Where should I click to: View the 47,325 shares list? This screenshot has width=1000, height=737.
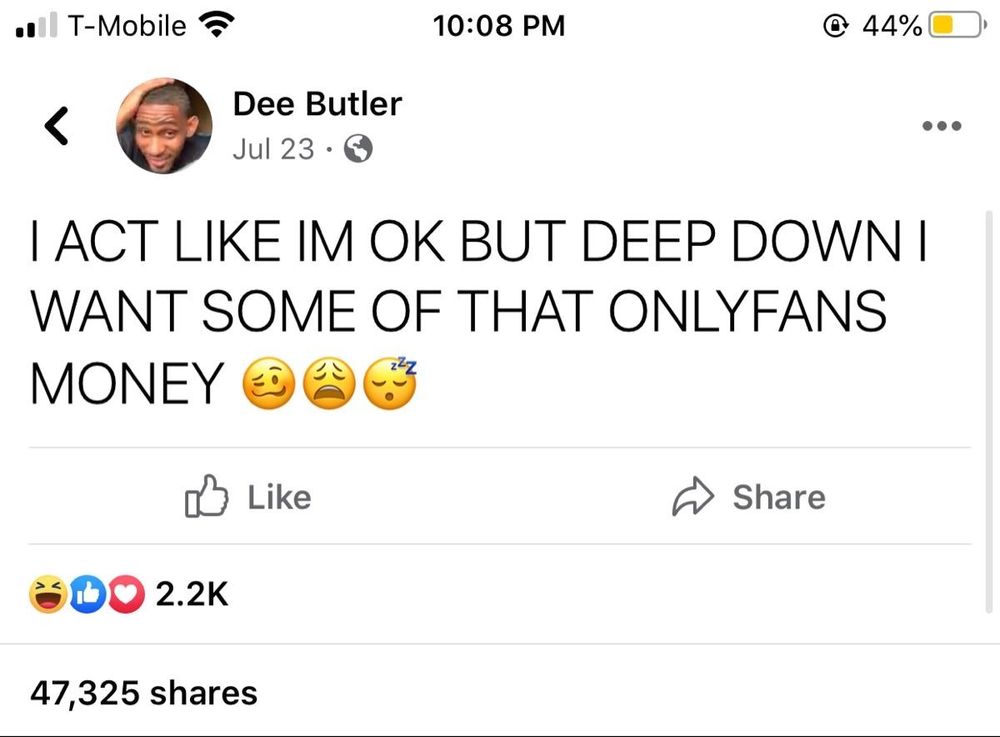143,693
